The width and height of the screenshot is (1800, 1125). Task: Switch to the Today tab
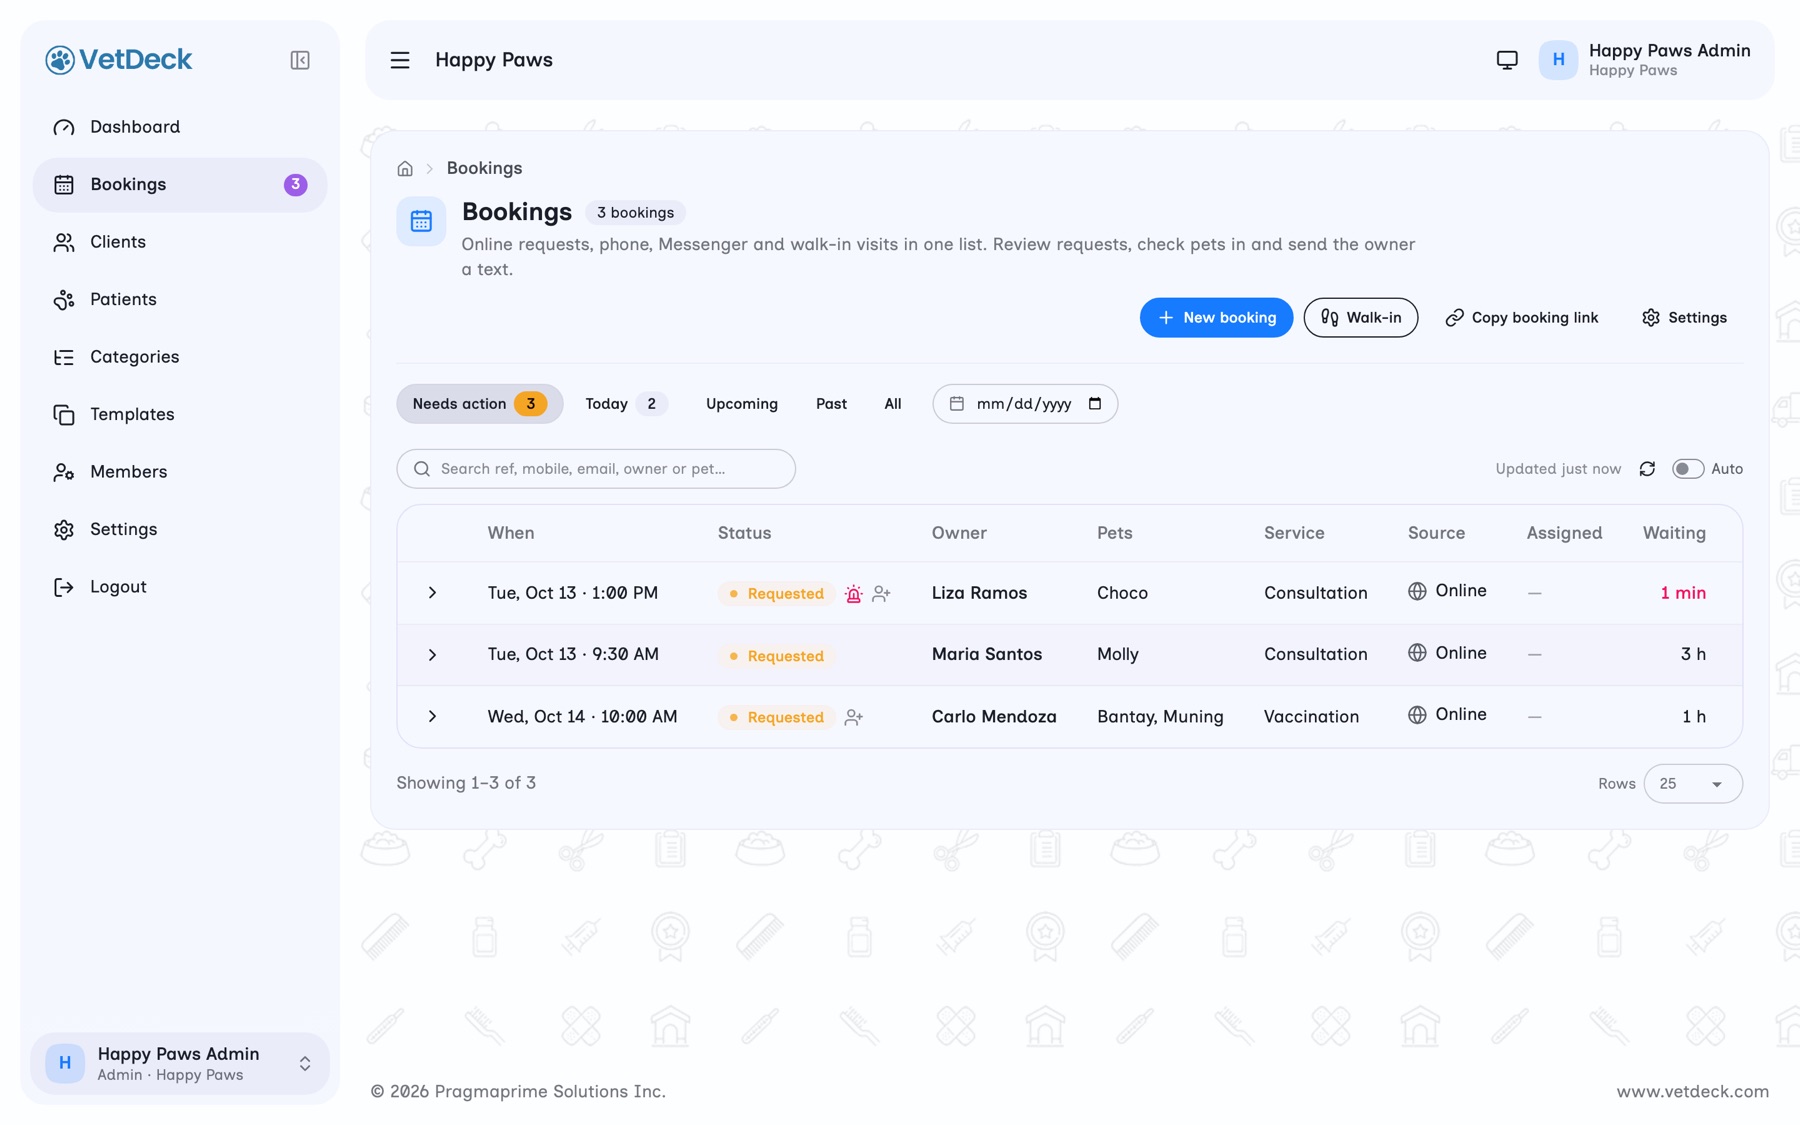626,404
